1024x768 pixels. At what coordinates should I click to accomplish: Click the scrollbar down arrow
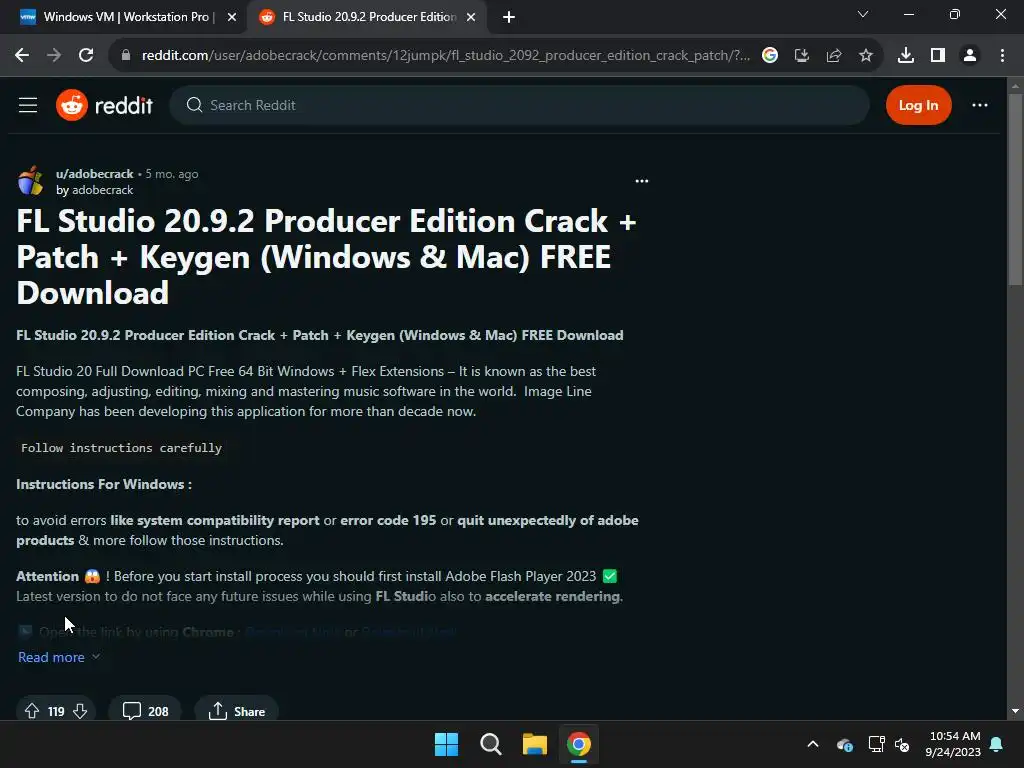click(x=1015, y=711)
